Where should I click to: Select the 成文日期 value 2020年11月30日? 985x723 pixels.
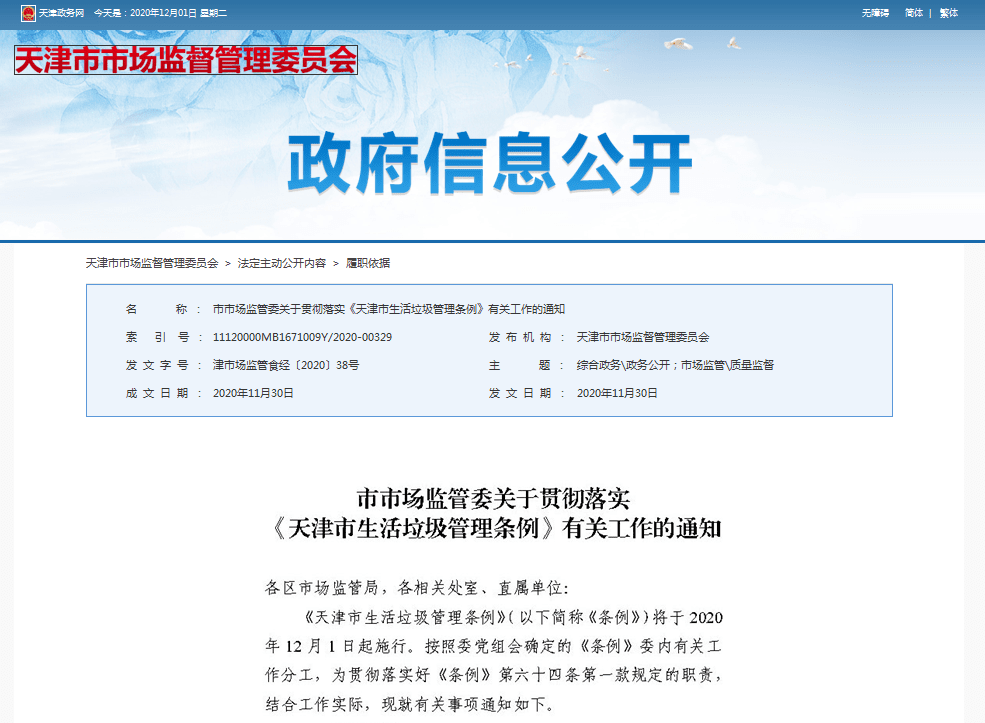pyautogui.click(x=253, y=393)
